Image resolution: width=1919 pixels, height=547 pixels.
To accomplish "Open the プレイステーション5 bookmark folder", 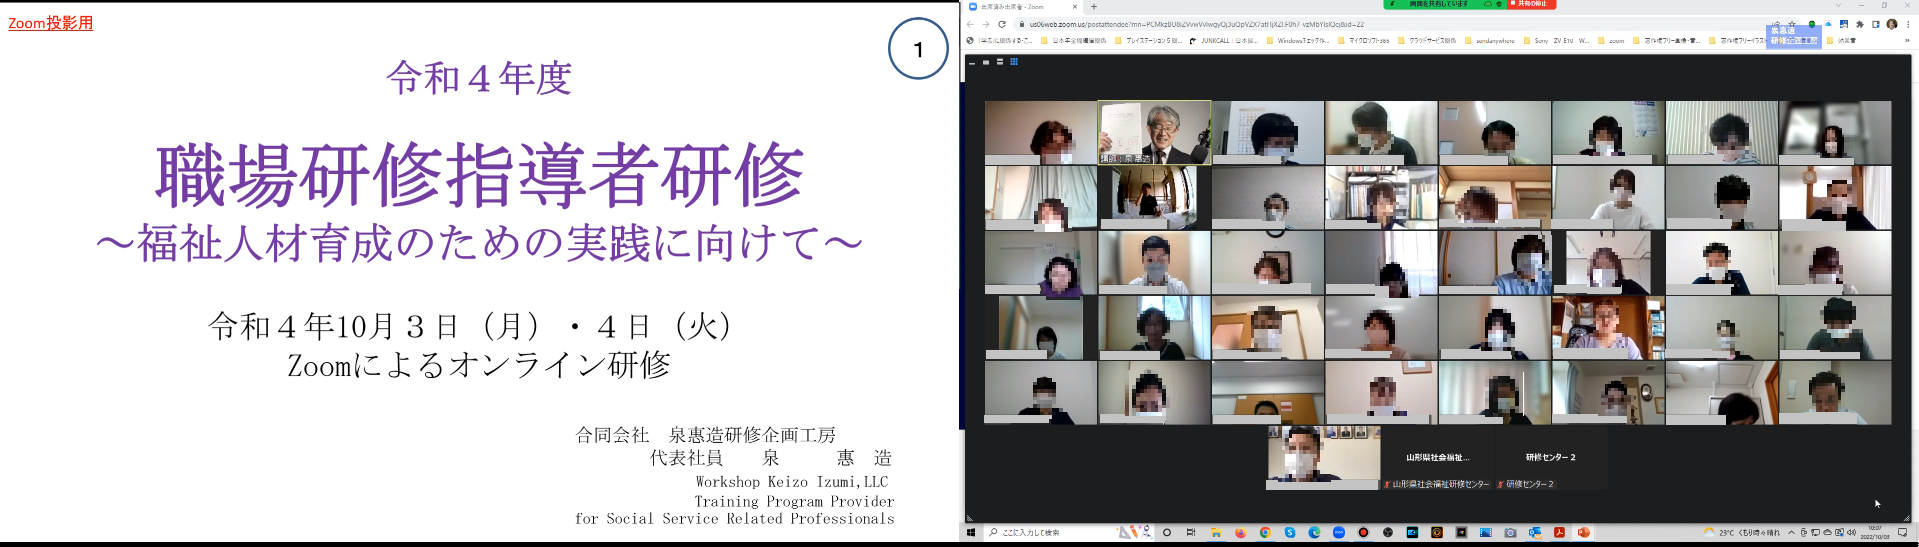I will click(x=1148, y=41).
